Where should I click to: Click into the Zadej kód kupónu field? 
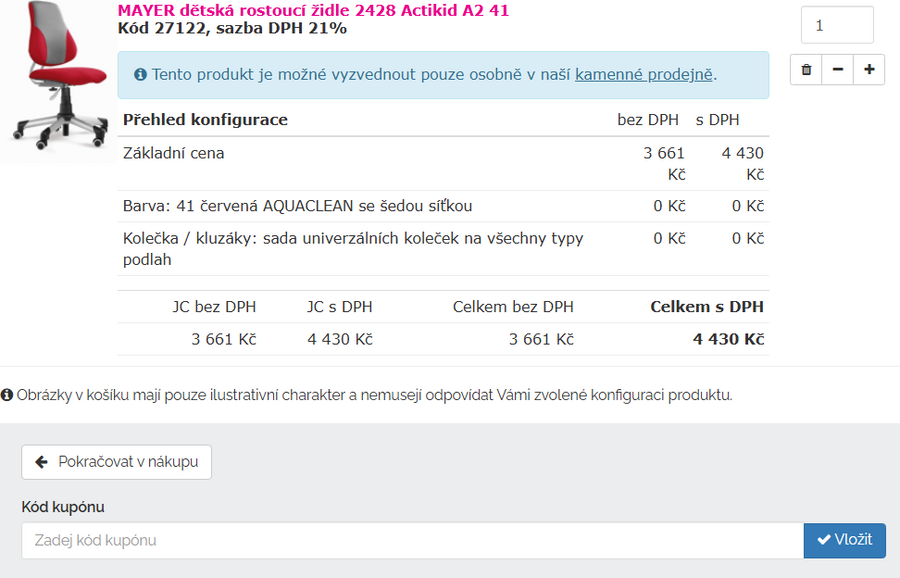(x=412, y=541)
